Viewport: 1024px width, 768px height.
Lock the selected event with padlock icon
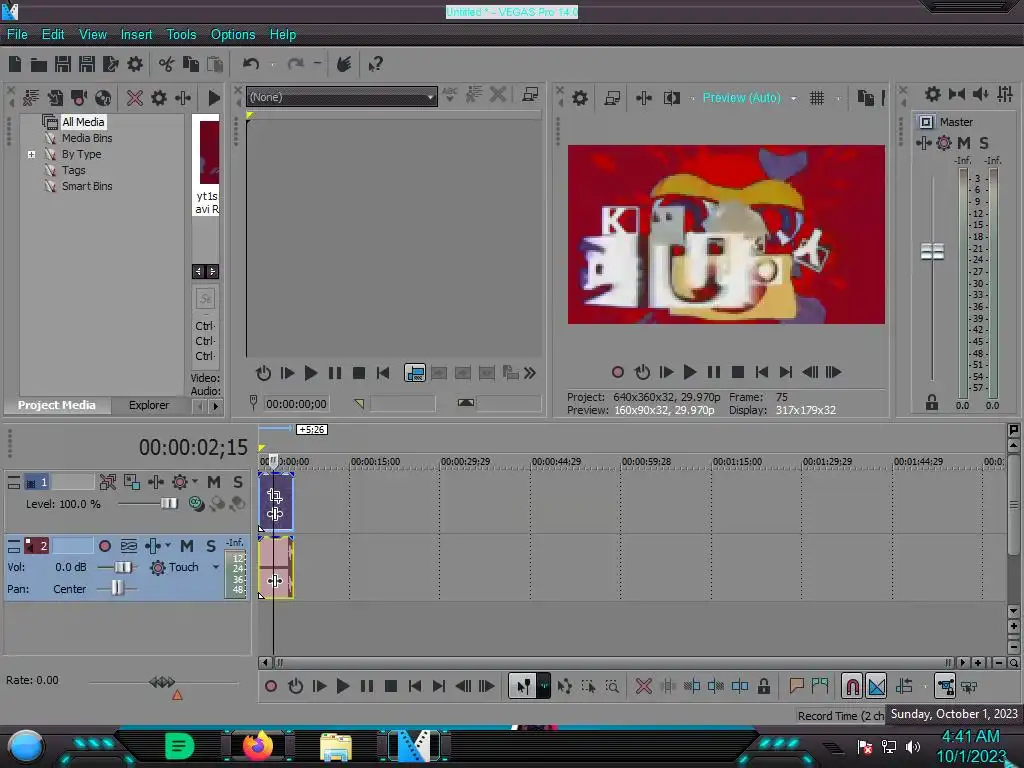763,686
